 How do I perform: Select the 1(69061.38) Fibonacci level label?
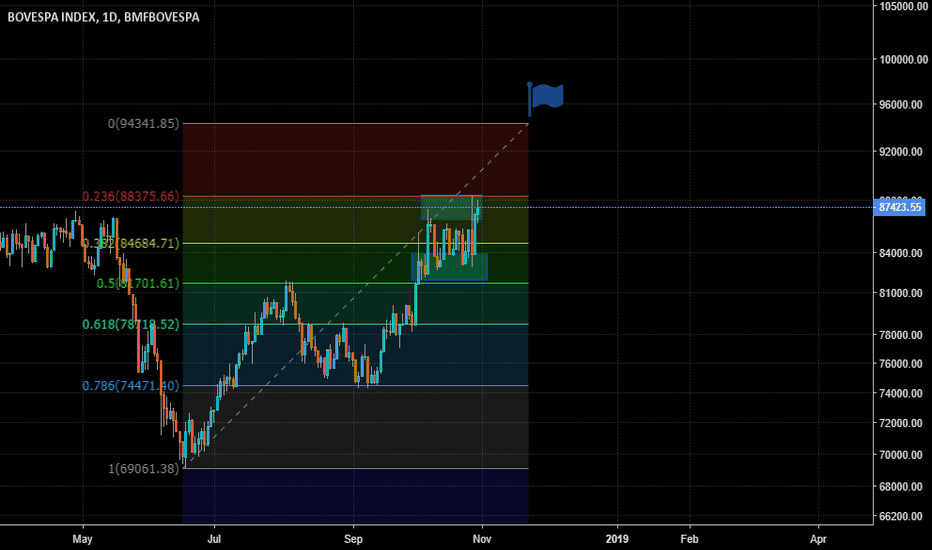click(143, 469)
